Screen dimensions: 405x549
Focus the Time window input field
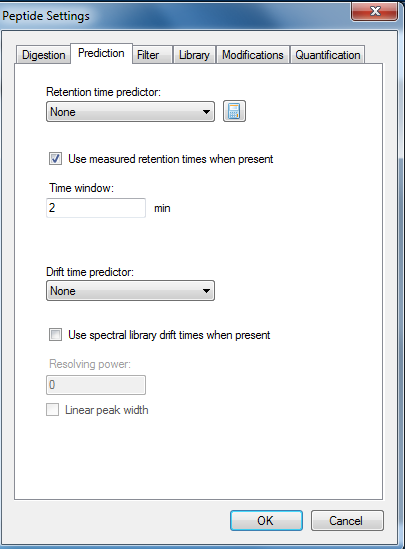tap(96, 208)
